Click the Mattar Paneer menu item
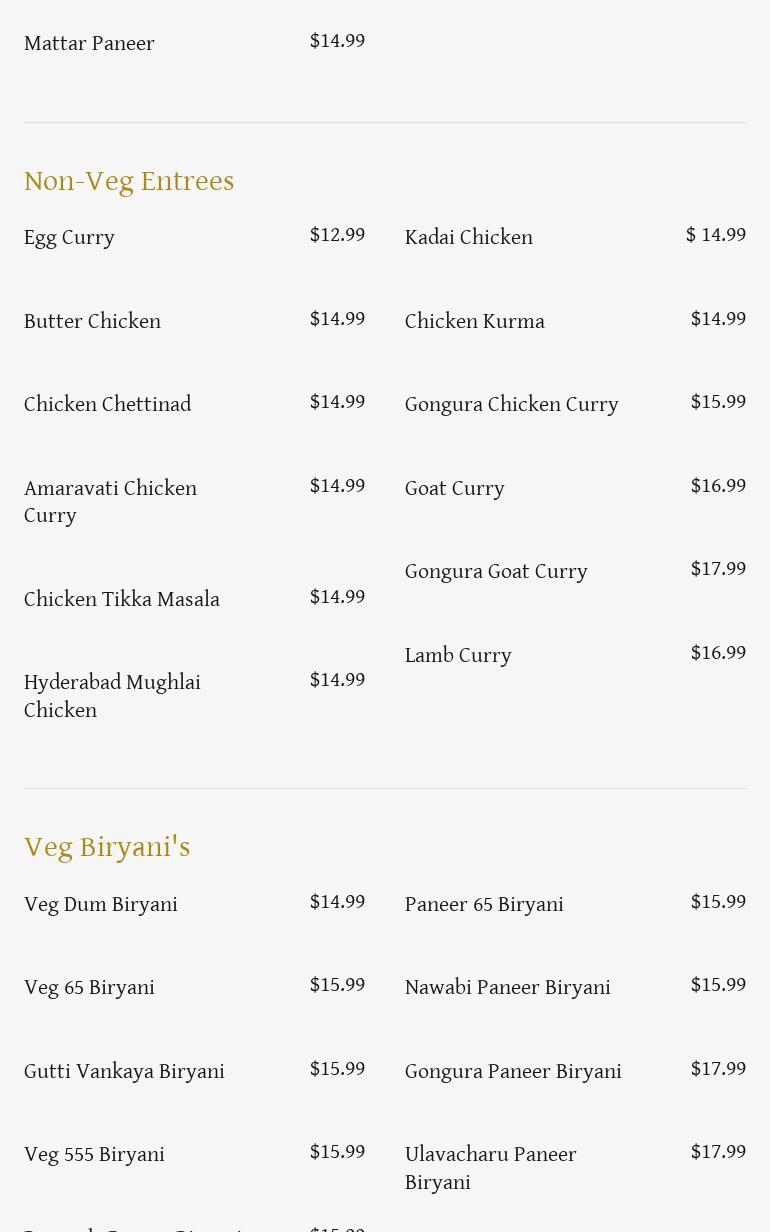The width and height of the screenshot is (770, 1232). (x=89, y=44)
